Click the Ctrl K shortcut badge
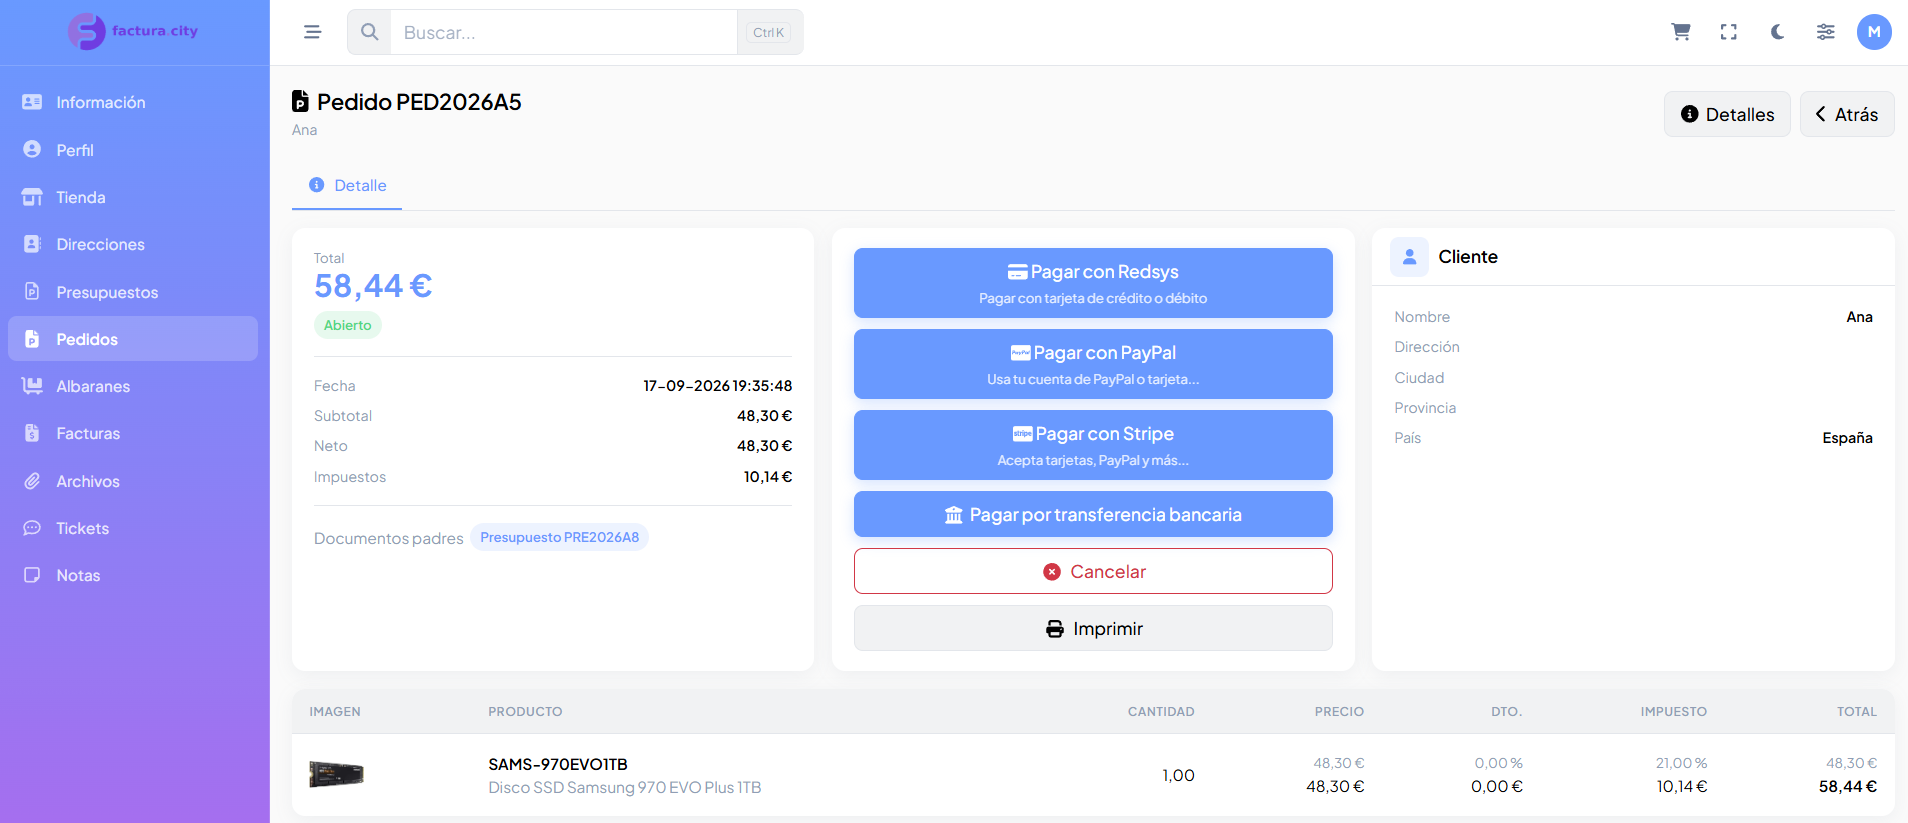1908x823 pixels. click(768, 32)
